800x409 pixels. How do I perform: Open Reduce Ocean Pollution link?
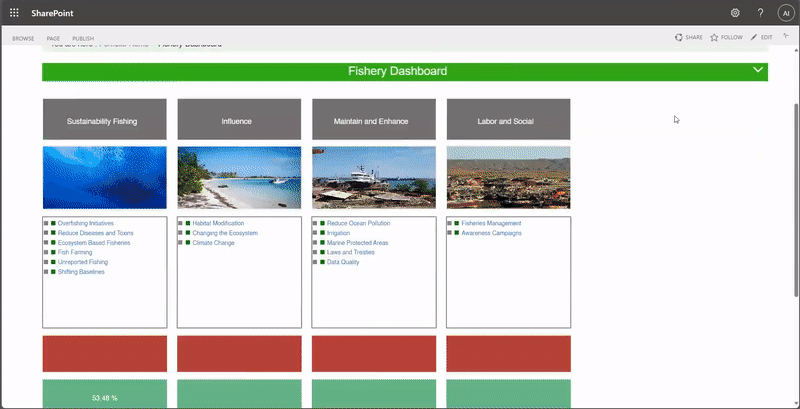(x=359, y=223)
